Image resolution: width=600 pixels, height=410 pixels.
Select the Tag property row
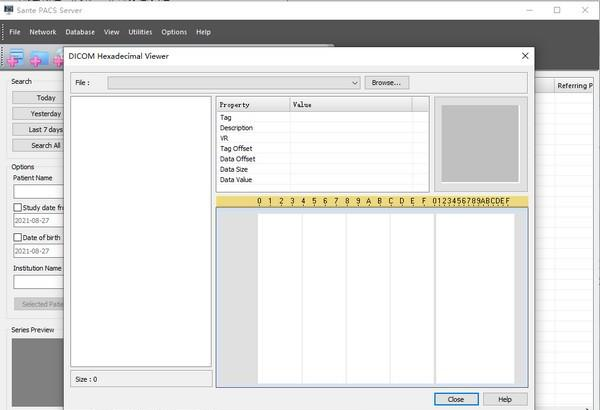pos(322,118)
